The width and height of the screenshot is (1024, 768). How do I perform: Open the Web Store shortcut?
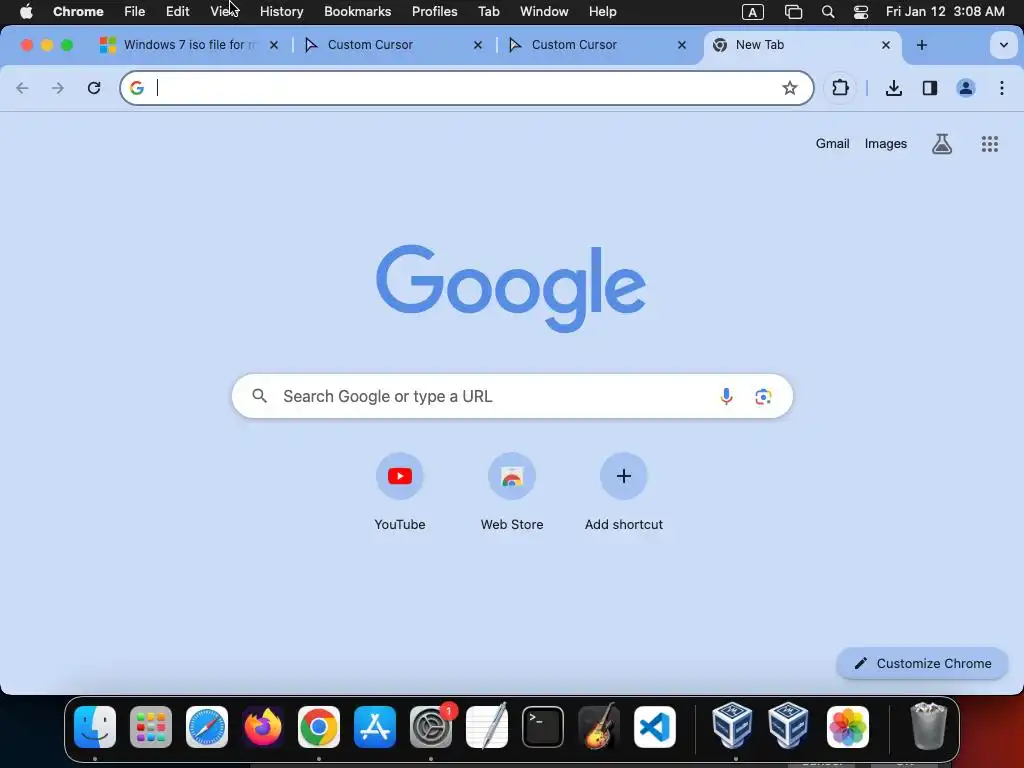pyautogui.click(x=512, y=491)
